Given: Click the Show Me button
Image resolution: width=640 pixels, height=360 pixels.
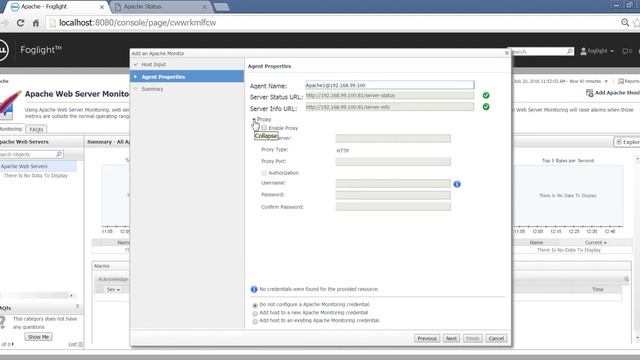Looking at the screenshot, I should pyautogui.click(x=38, y=337).
